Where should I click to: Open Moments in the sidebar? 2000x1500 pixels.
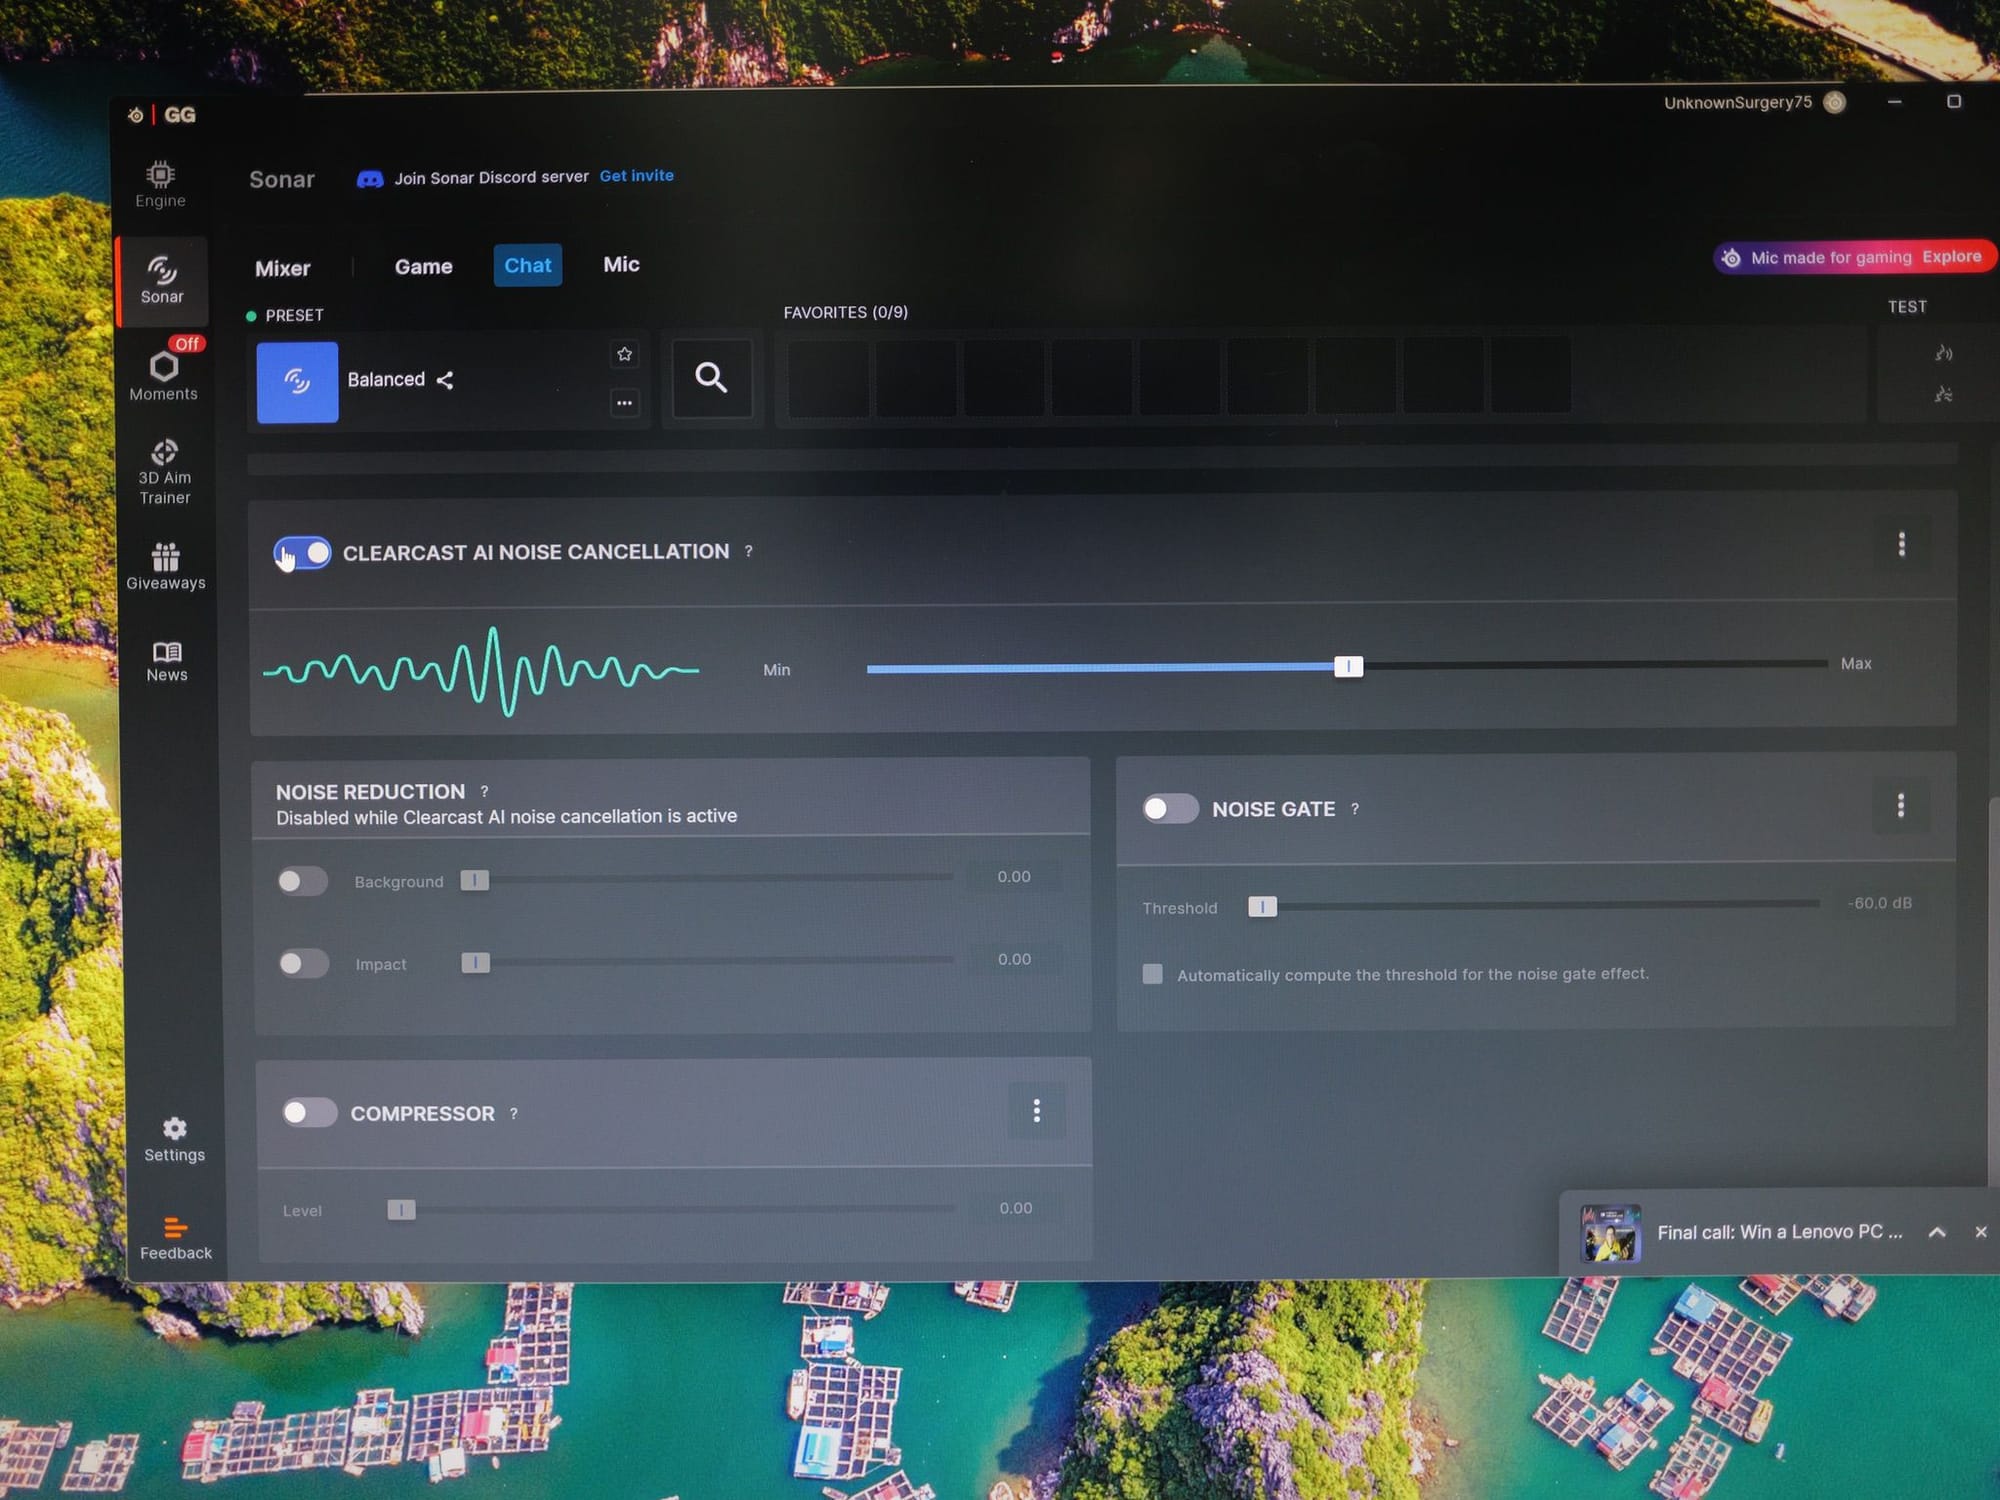pyautogui.click(x=163, y=373)
